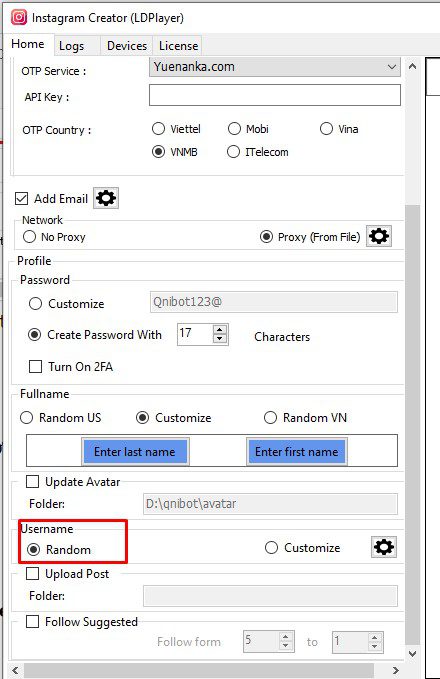This screenshot has width=440, height=679.
Task: Click the horizontal scrollbar thumb
Action: click(x=199, y=670)
